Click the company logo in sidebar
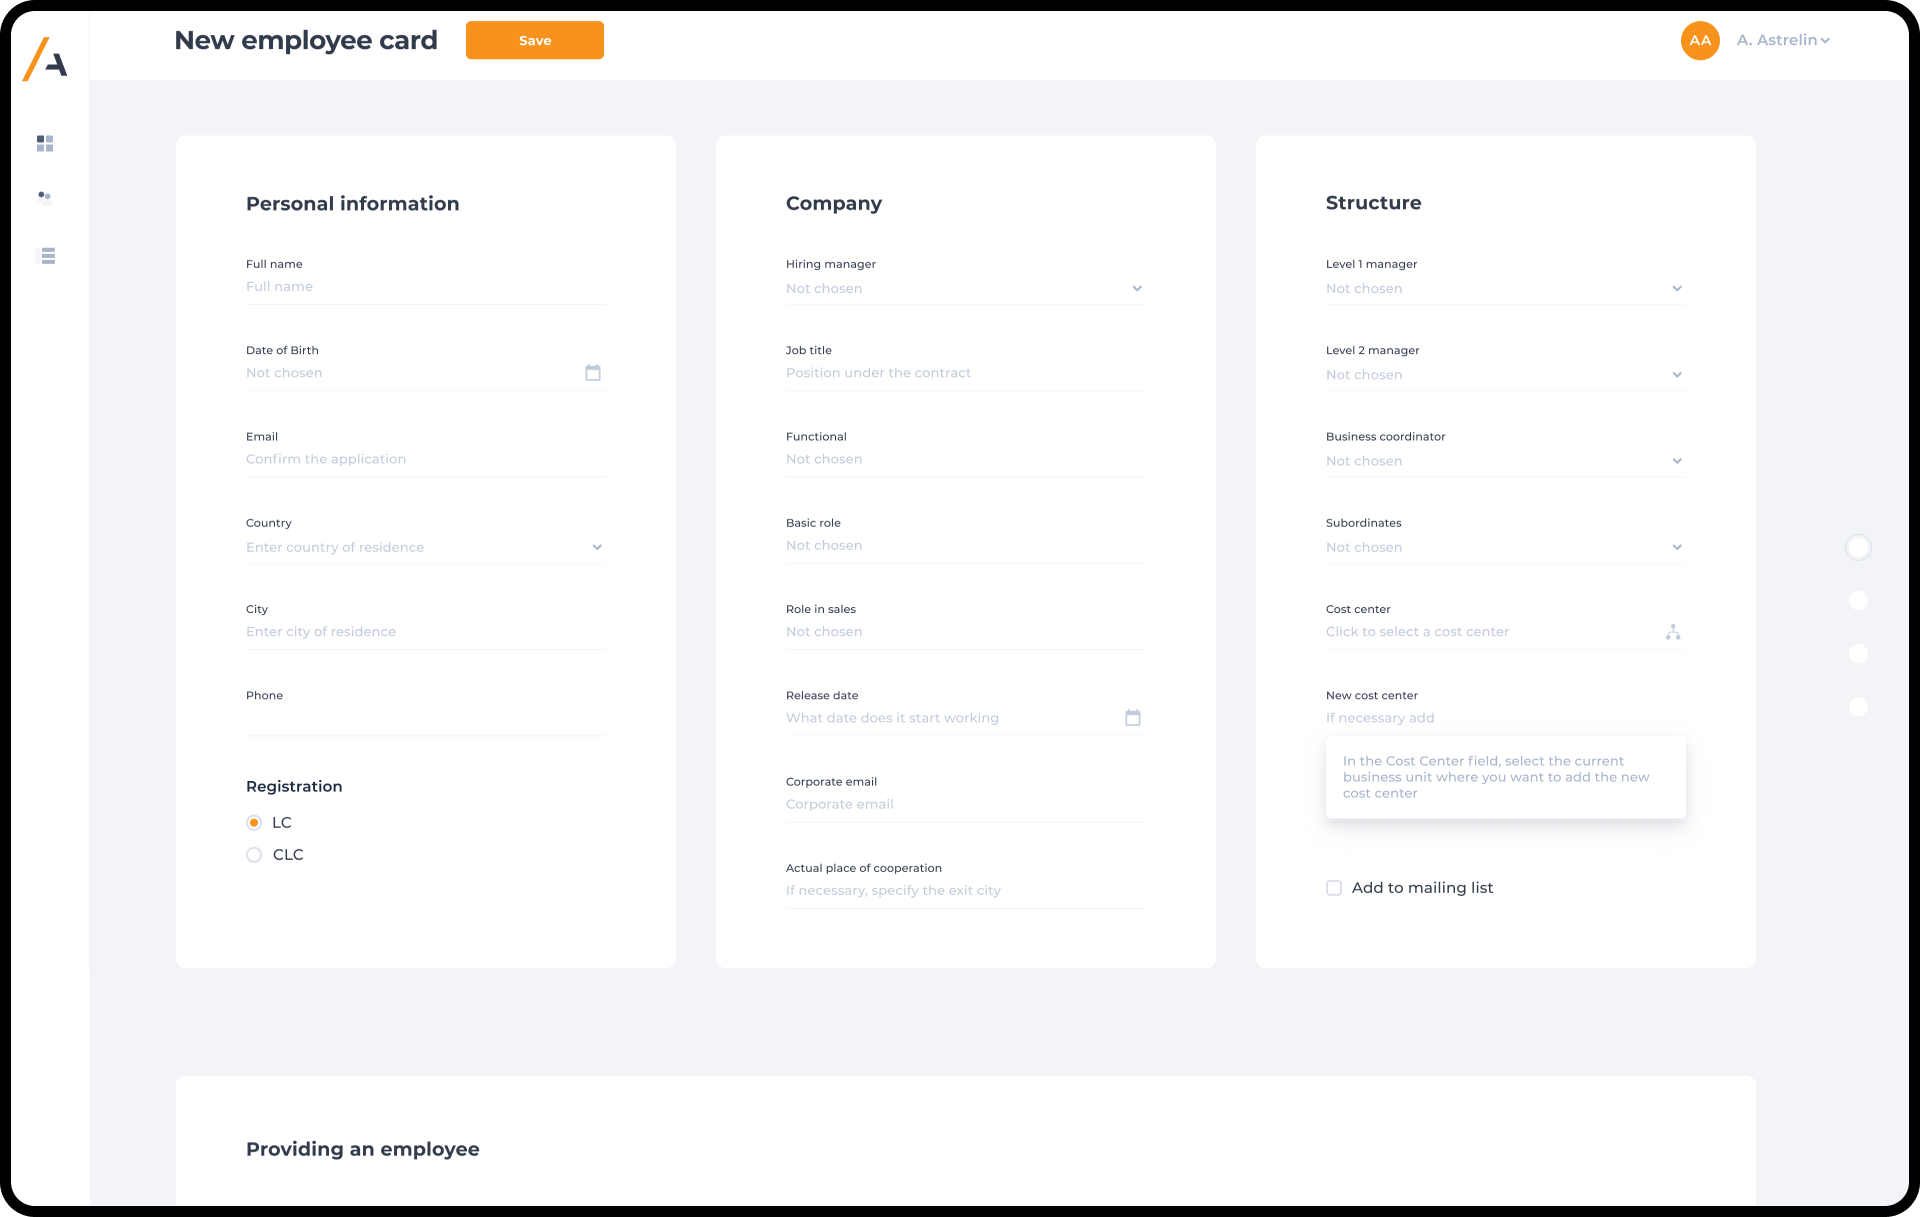The width and height of the screenshot is (1920, 1217). tap(46, 59)
